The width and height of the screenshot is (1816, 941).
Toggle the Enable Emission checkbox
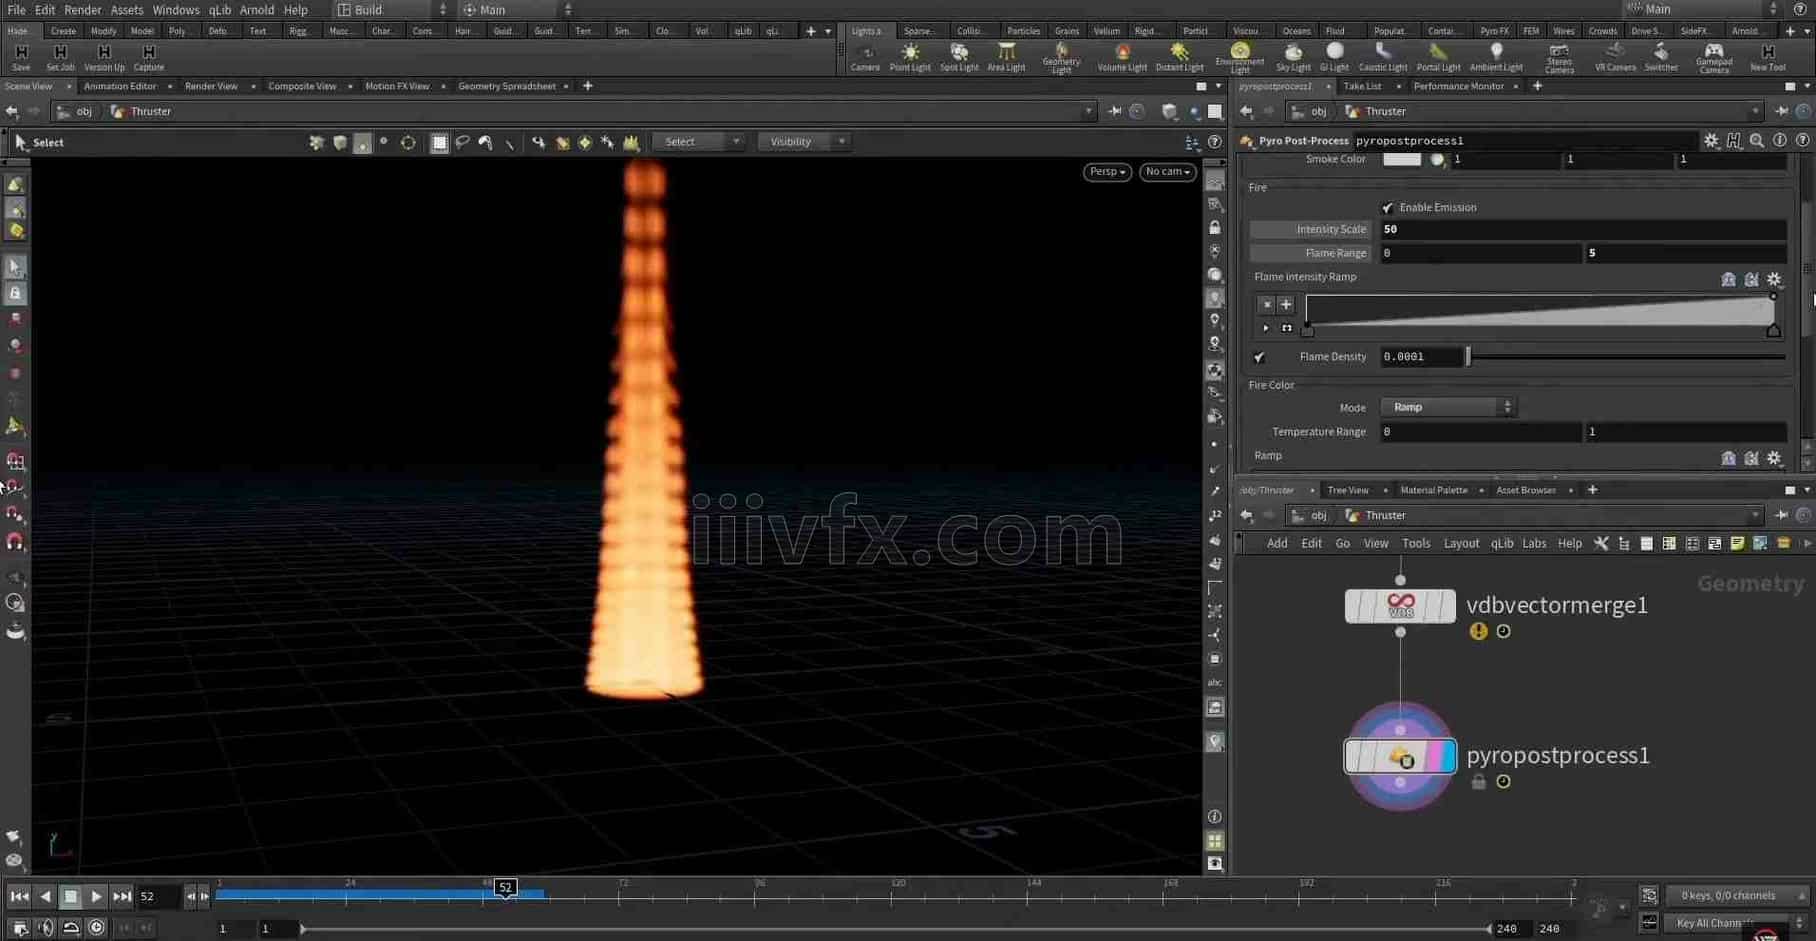[1387, 208]
